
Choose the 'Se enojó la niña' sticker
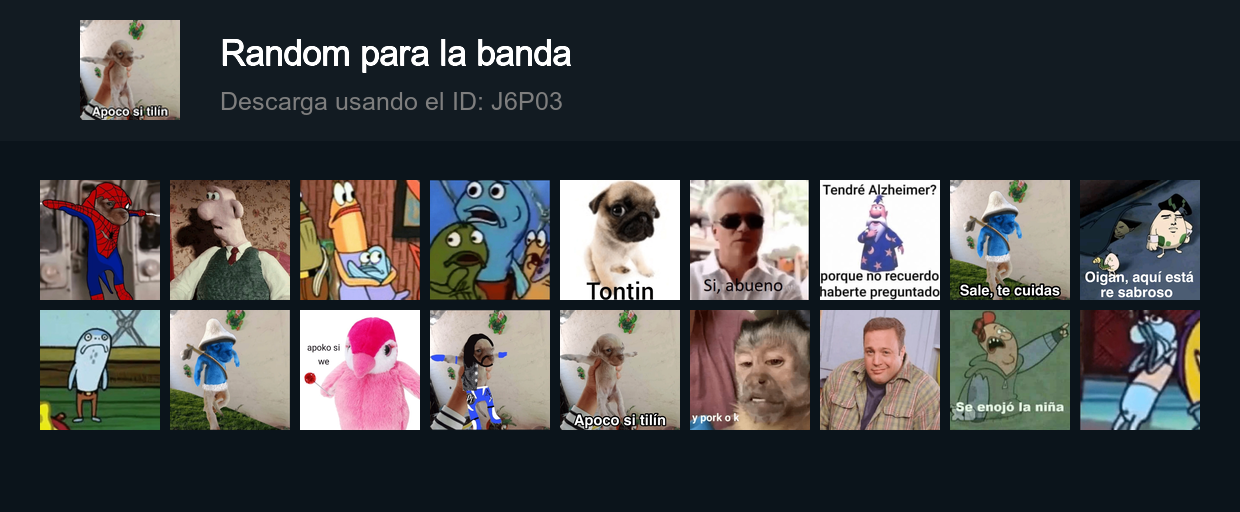[x=1010, y=370]
